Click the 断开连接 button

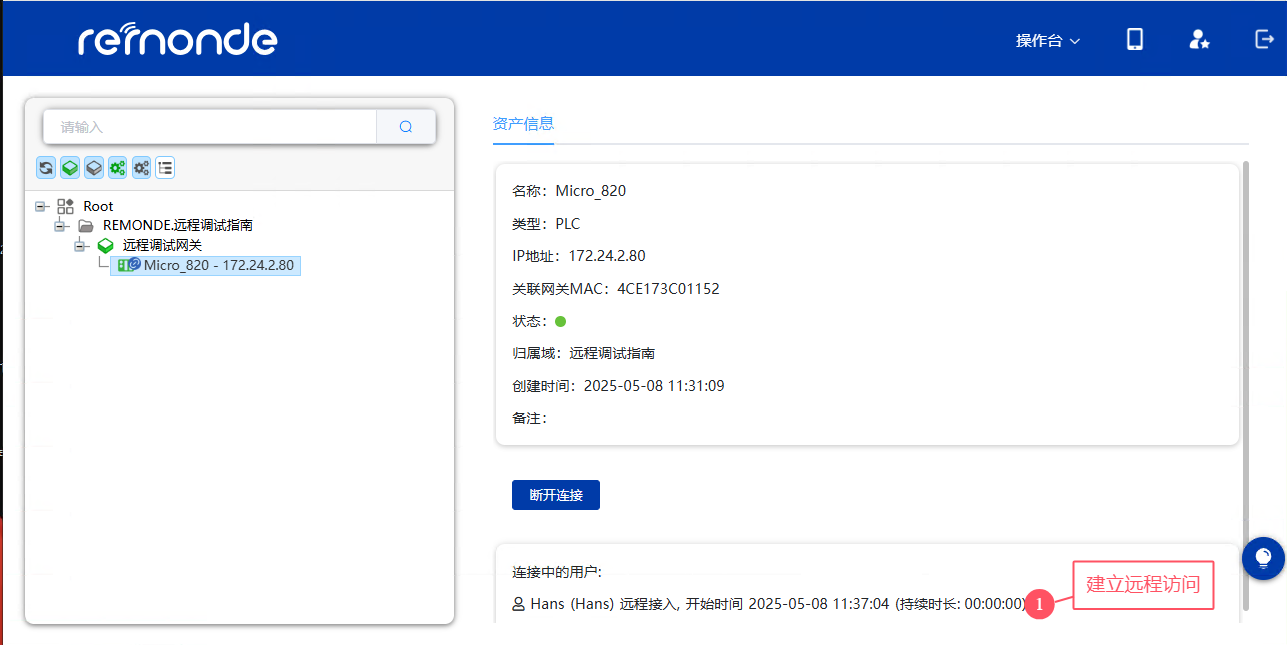click(x=556, y=495)
